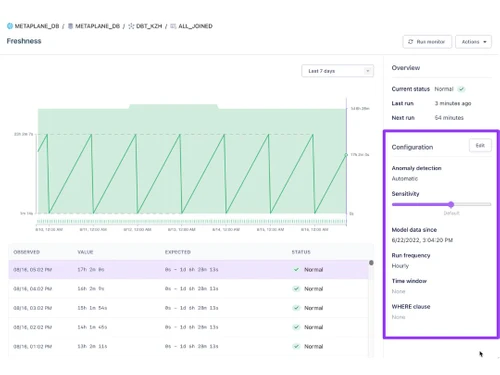Click the latest data point on chart
The width and height of the screenshot is (500, 375).
(x=346, y=155)
